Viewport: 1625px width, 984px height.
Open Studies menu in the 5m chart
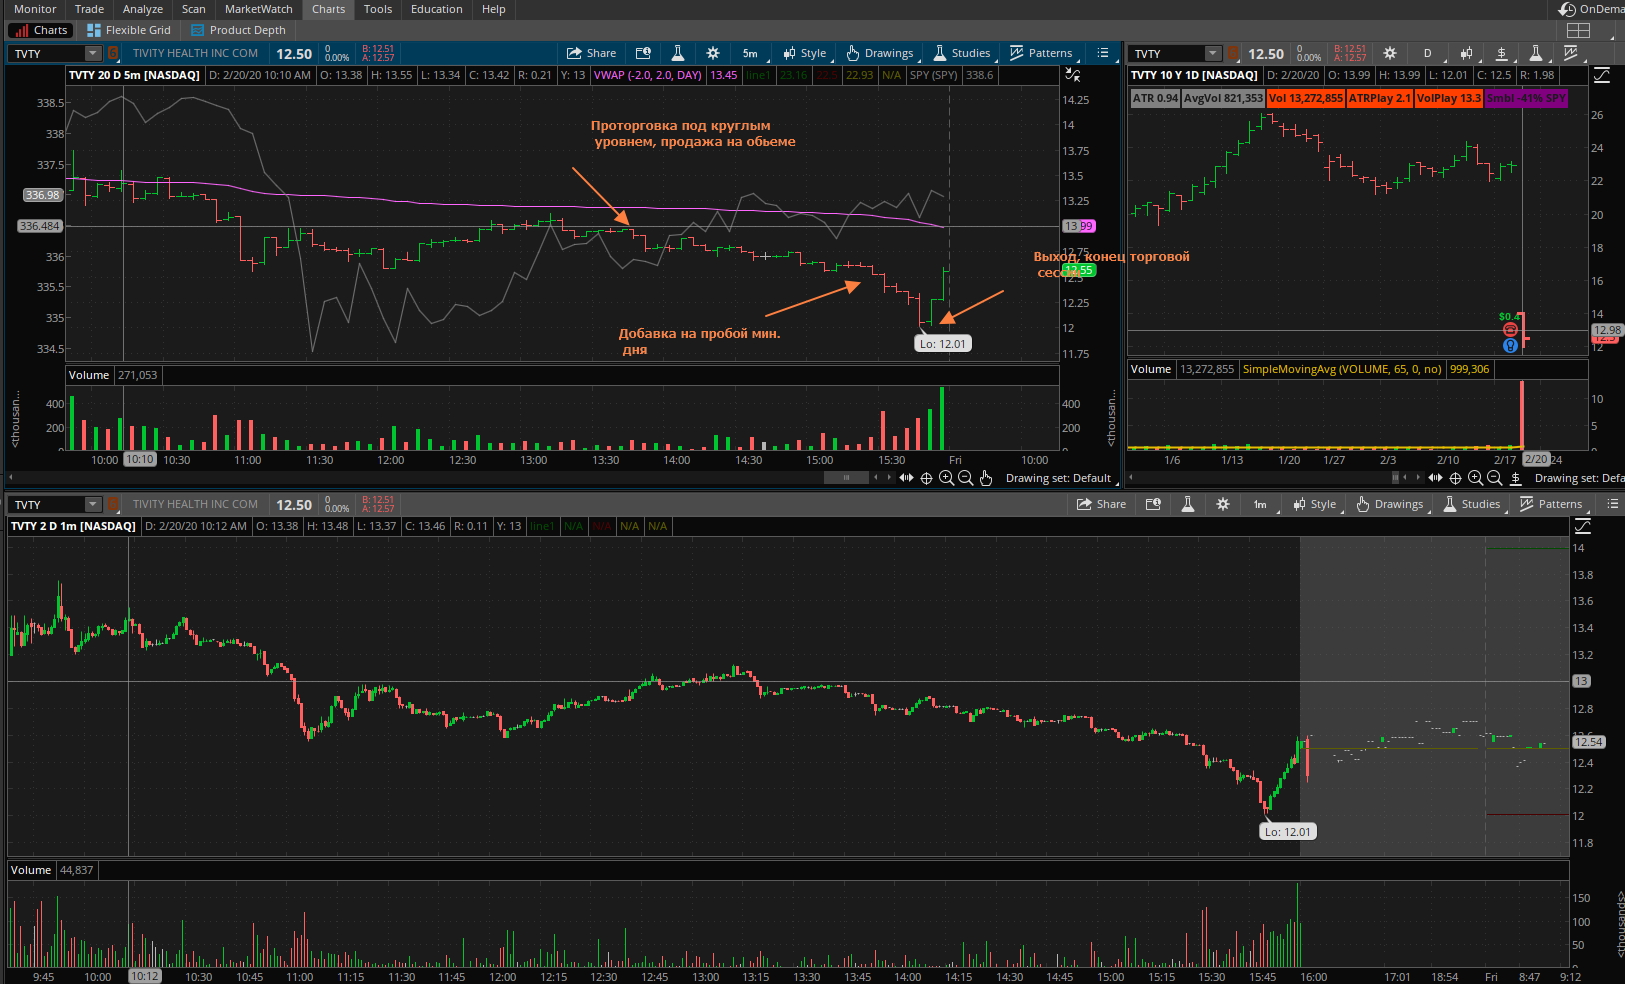click(x=961, y=54)
